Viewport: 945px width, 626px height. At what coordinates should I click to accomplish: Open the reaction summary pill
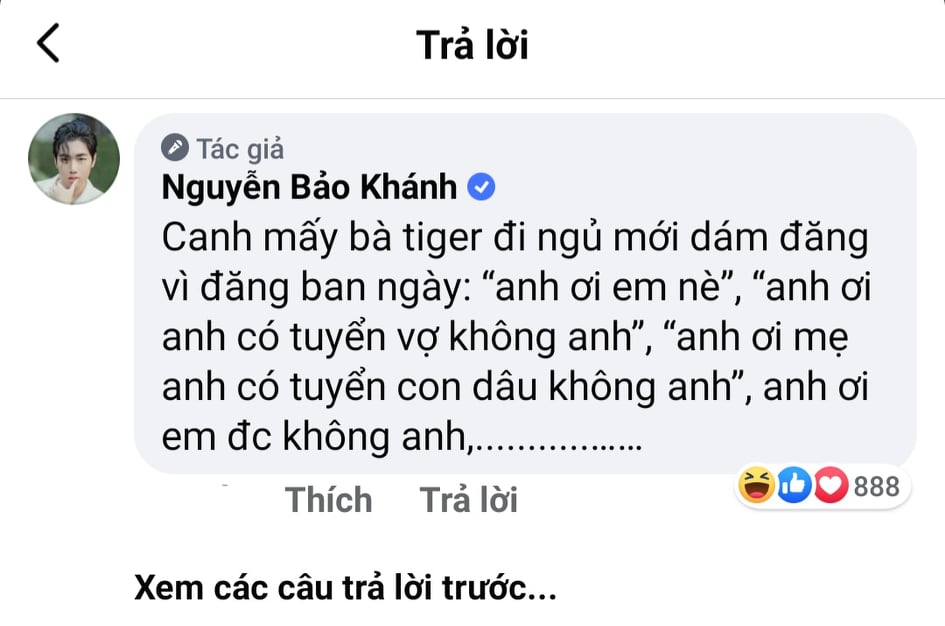pos(822,486)
